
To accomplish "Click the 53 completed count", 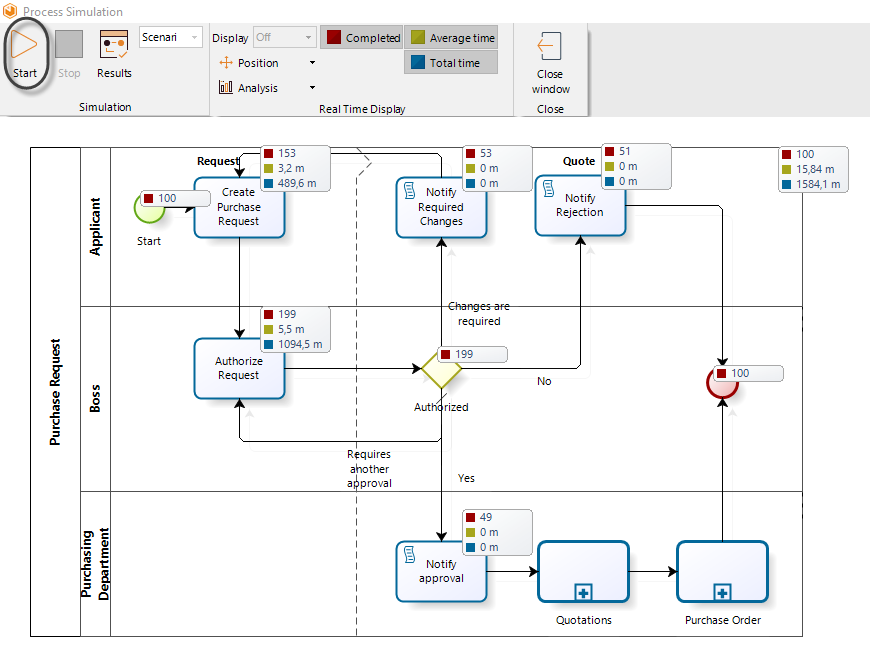I will pos(486,153).
